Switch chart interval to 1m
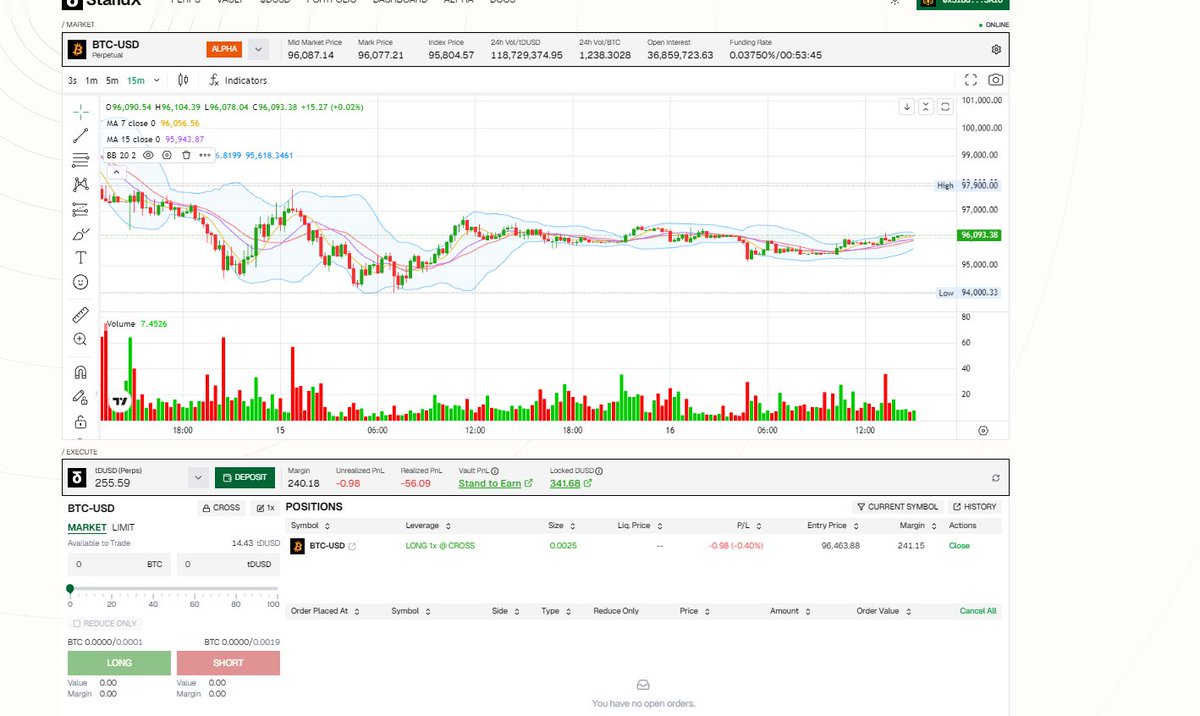Viewport: 1200px width, 716px height. 91,80
